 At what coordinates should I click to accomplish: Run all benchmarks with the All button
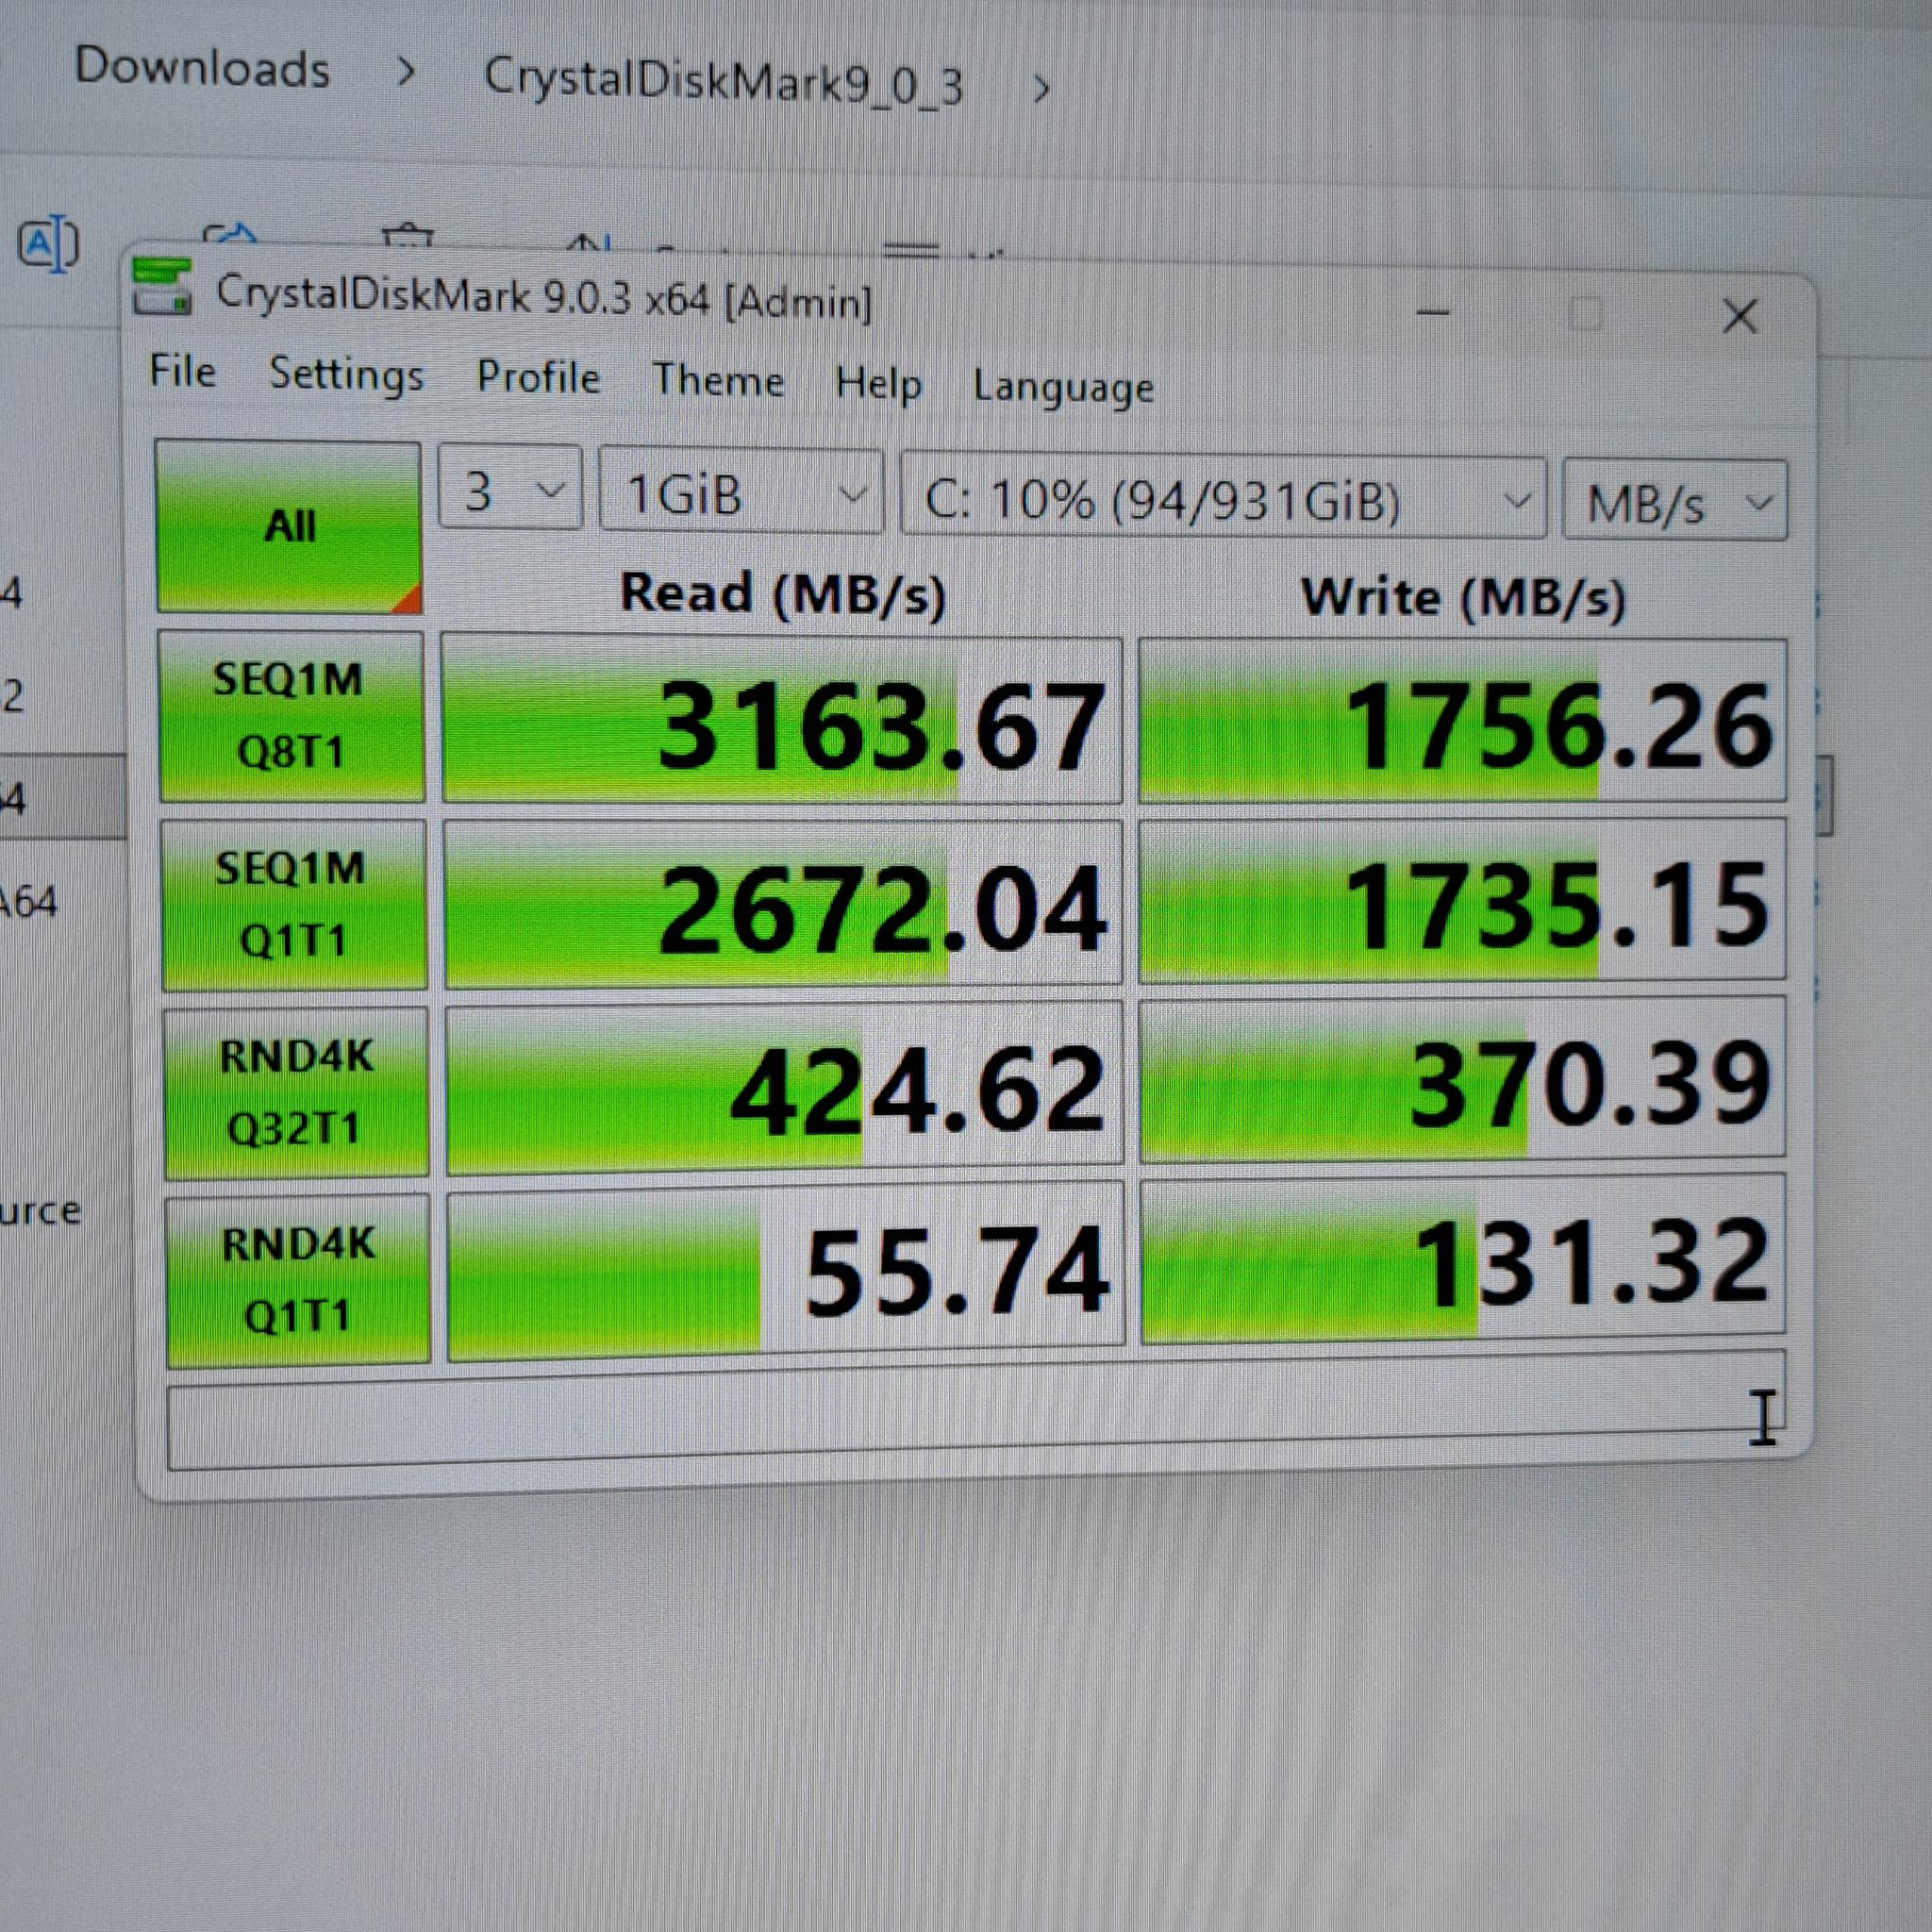pos(289,527)
